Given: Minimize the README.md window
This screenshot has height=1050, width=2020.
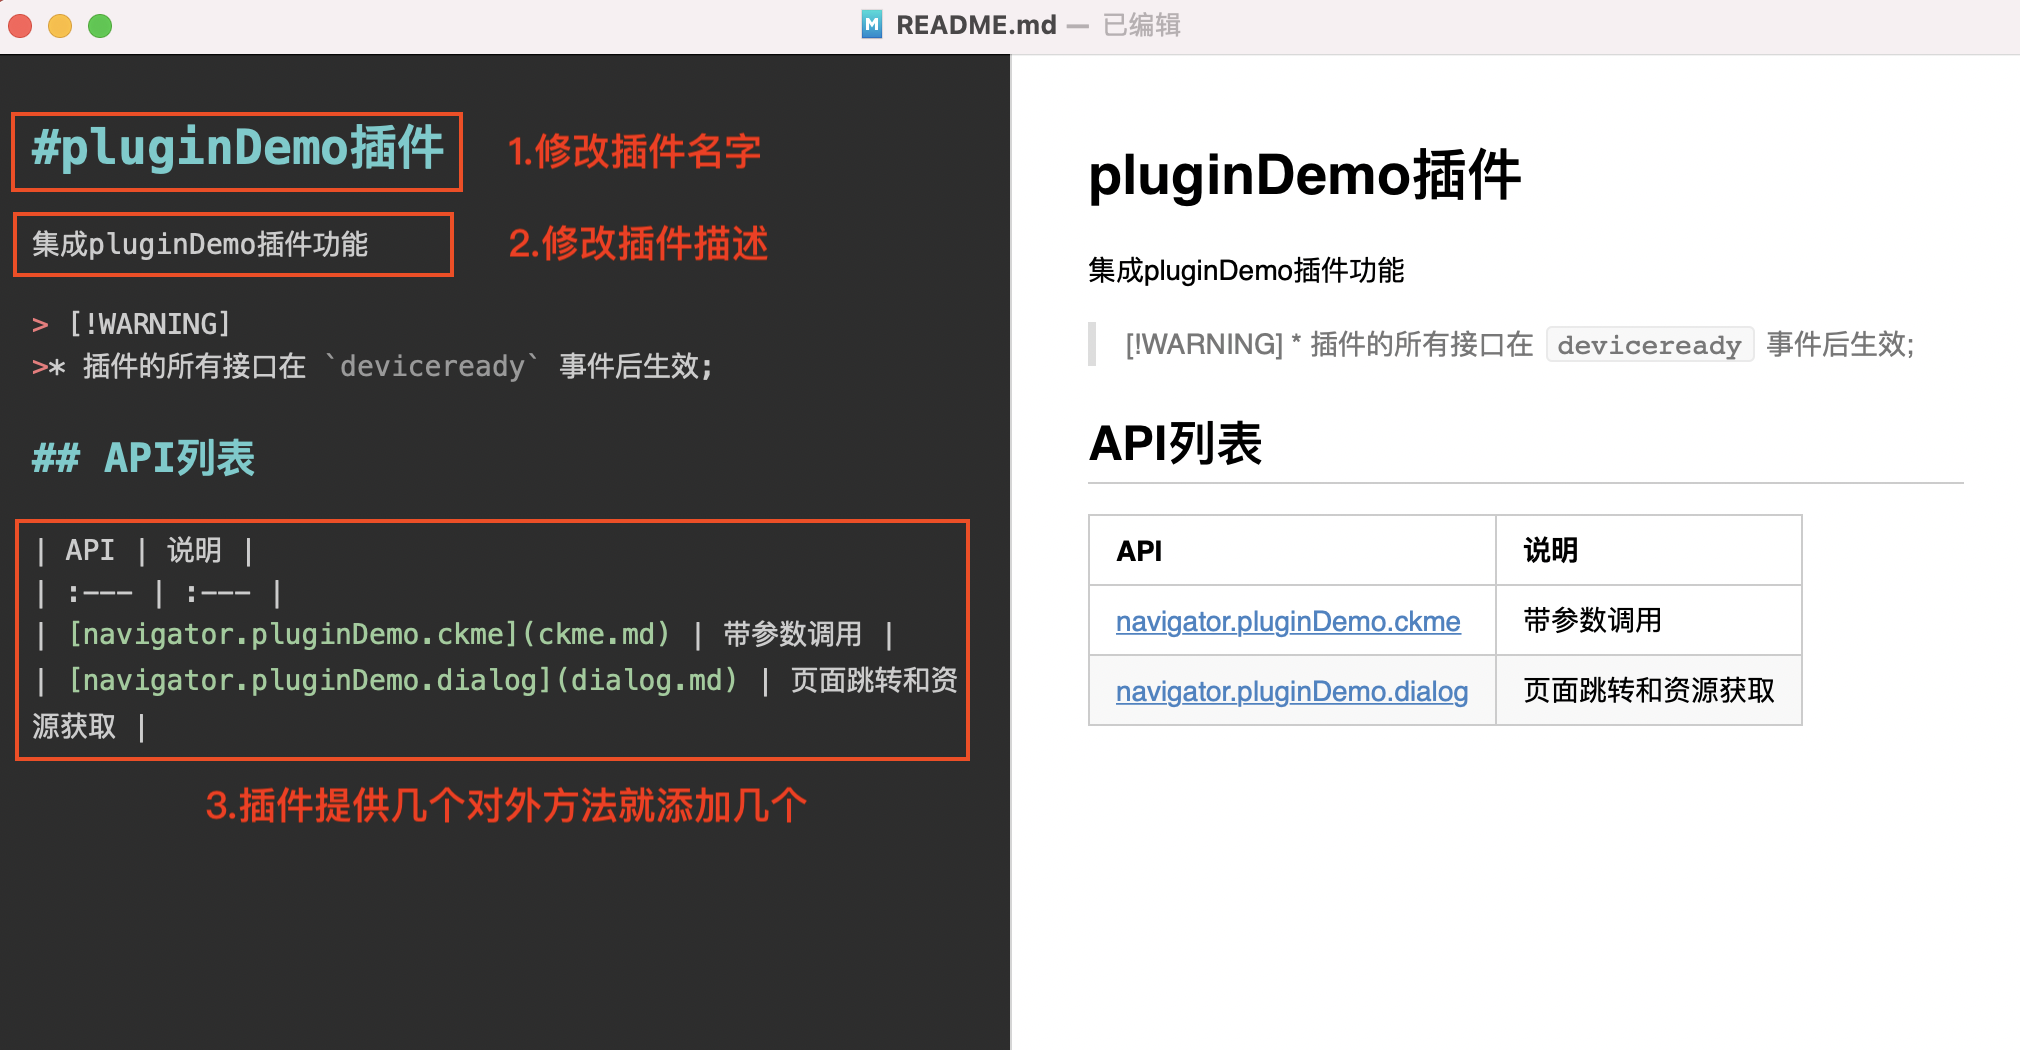Looking at the screenshot, I should [60, 26].
